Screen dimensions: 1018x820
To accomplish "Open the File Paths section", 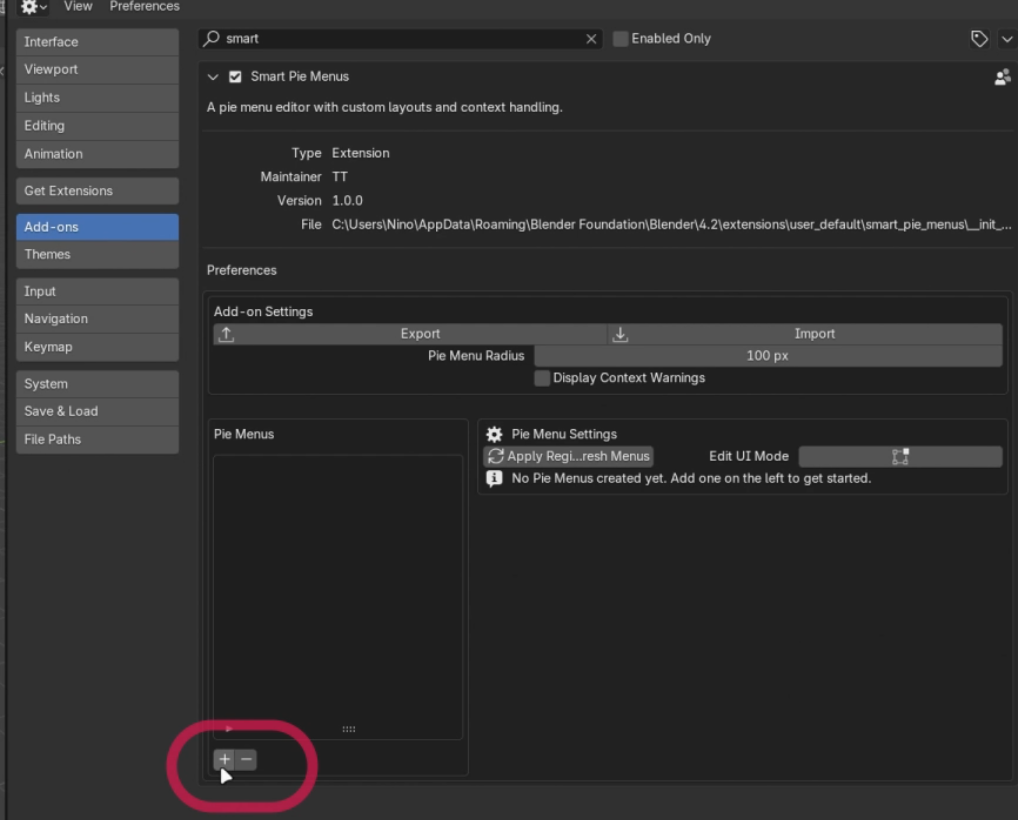I will pos(97,440).
